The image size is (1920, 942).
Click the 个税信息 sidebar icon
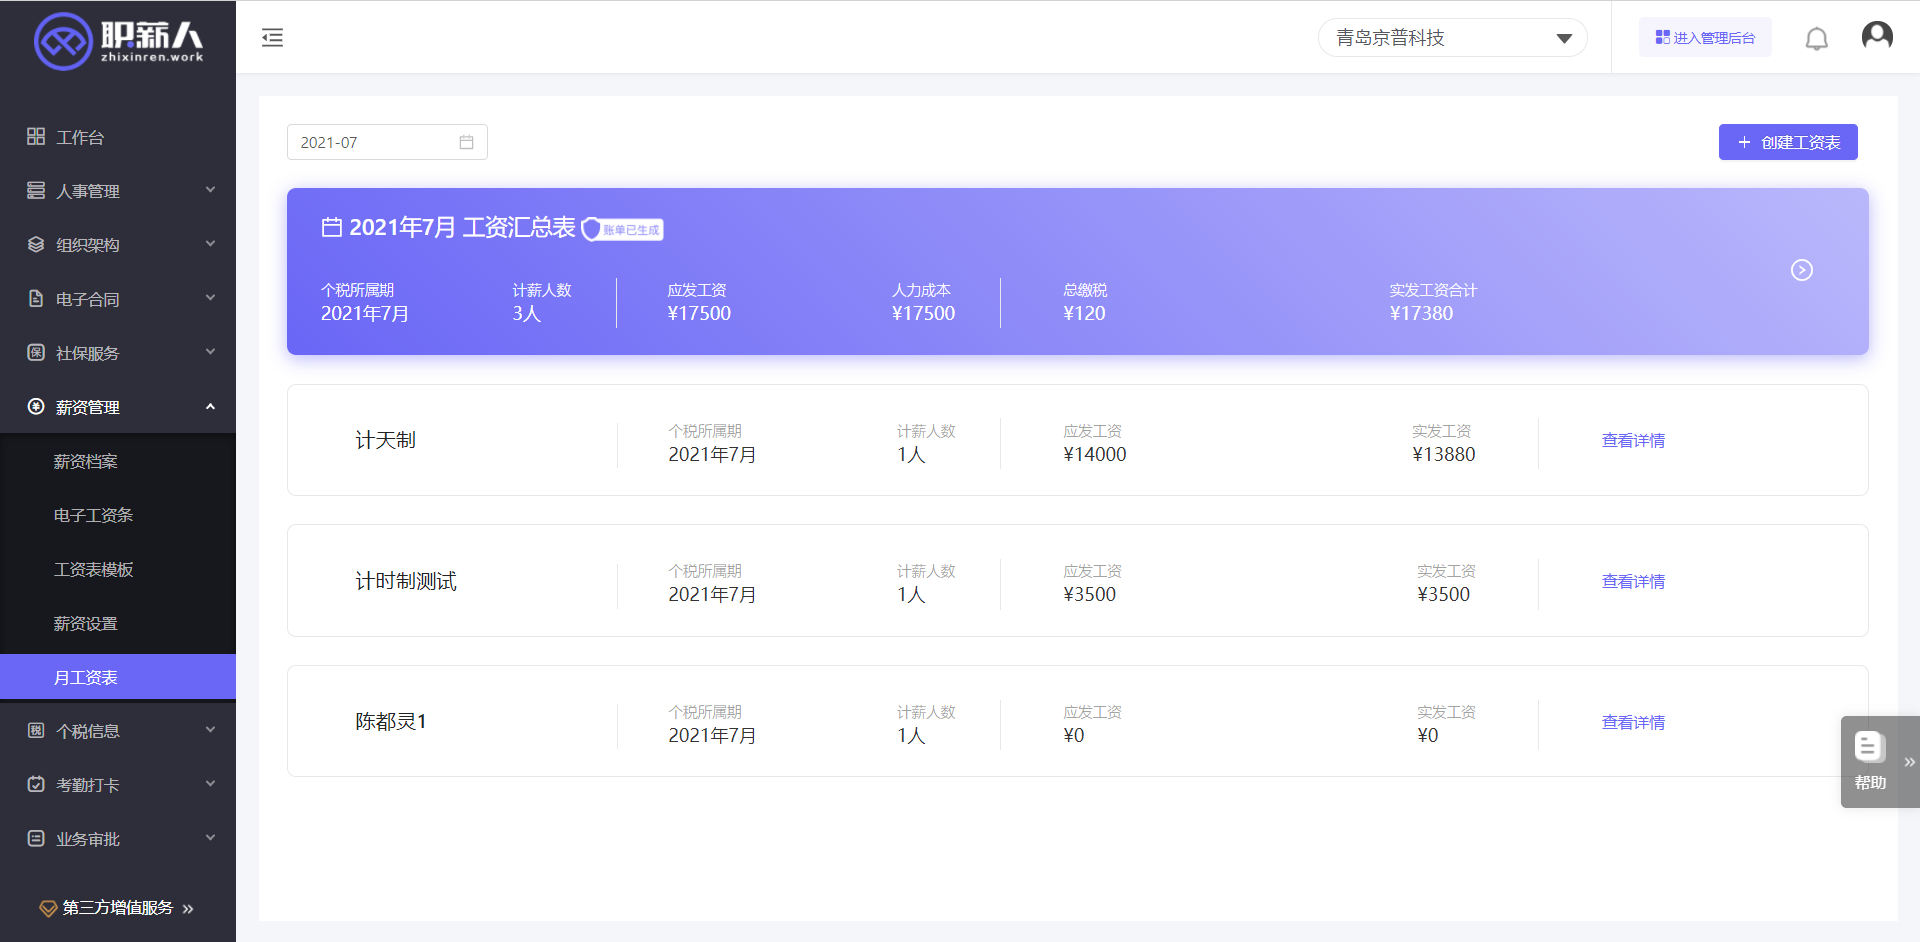[x=36, y=730]
